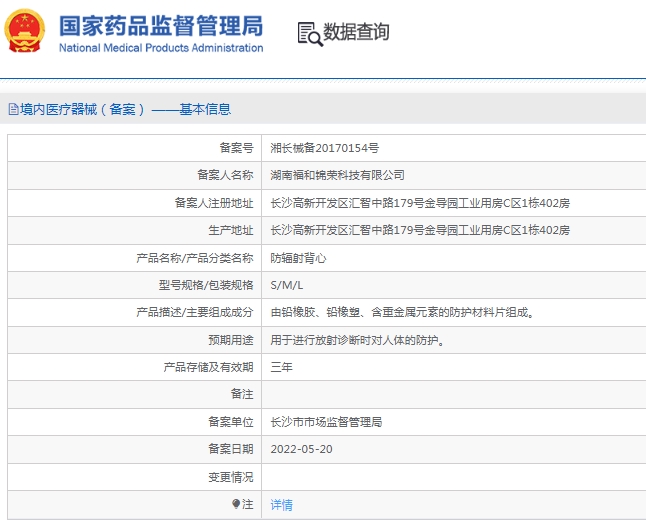Click the 国家药品监督管理局 title
This screenshot has height=528, width=646.
[161, 26]
